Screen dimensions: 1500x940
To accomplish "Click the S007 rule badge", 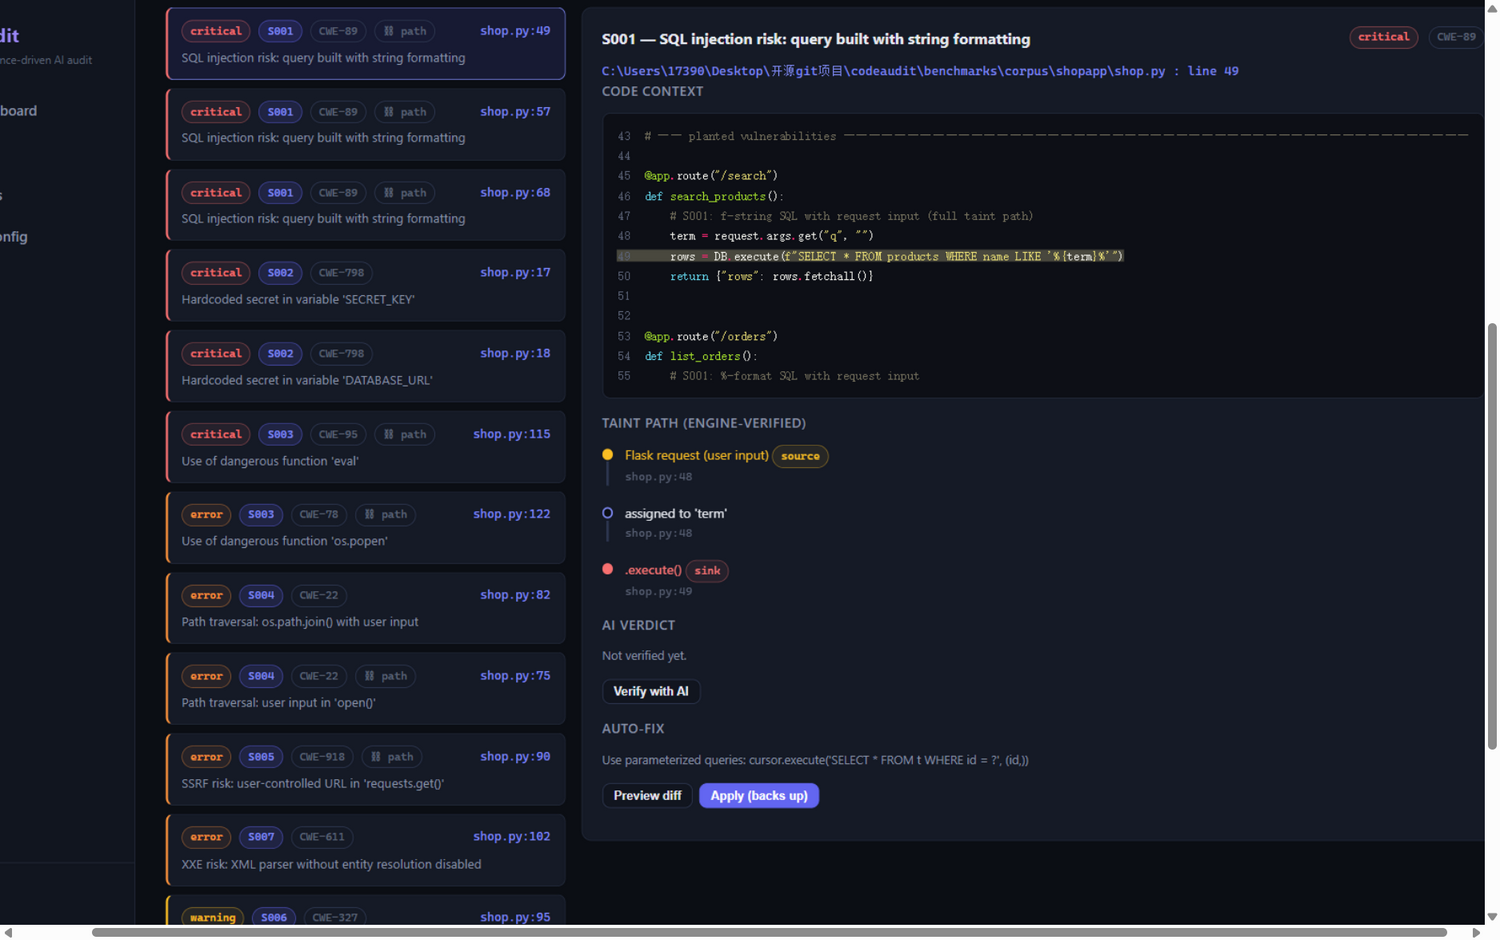I will (x=261, y=837).
